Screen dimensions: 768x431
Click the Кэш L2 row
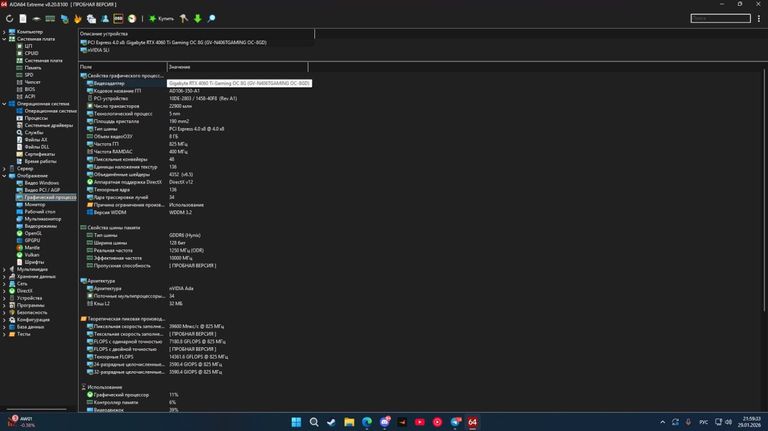[x=101, y=304]
